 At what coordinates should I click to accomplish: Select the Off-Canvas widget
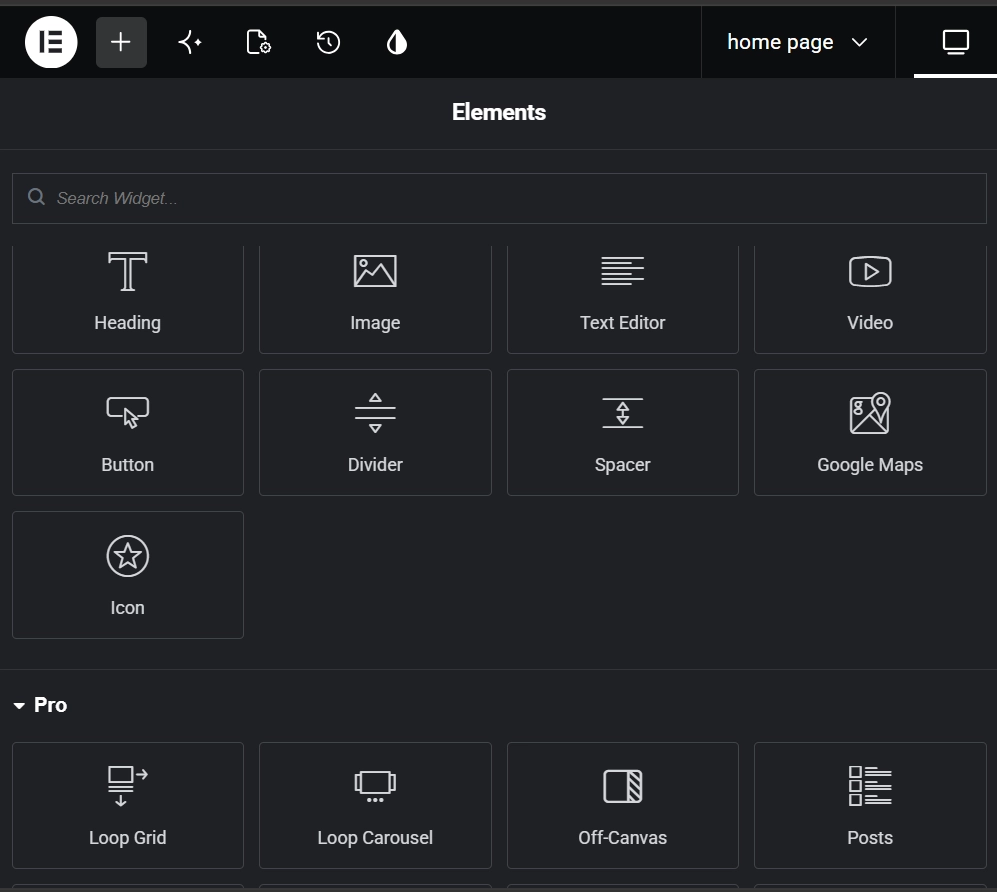tap(622, 805)
